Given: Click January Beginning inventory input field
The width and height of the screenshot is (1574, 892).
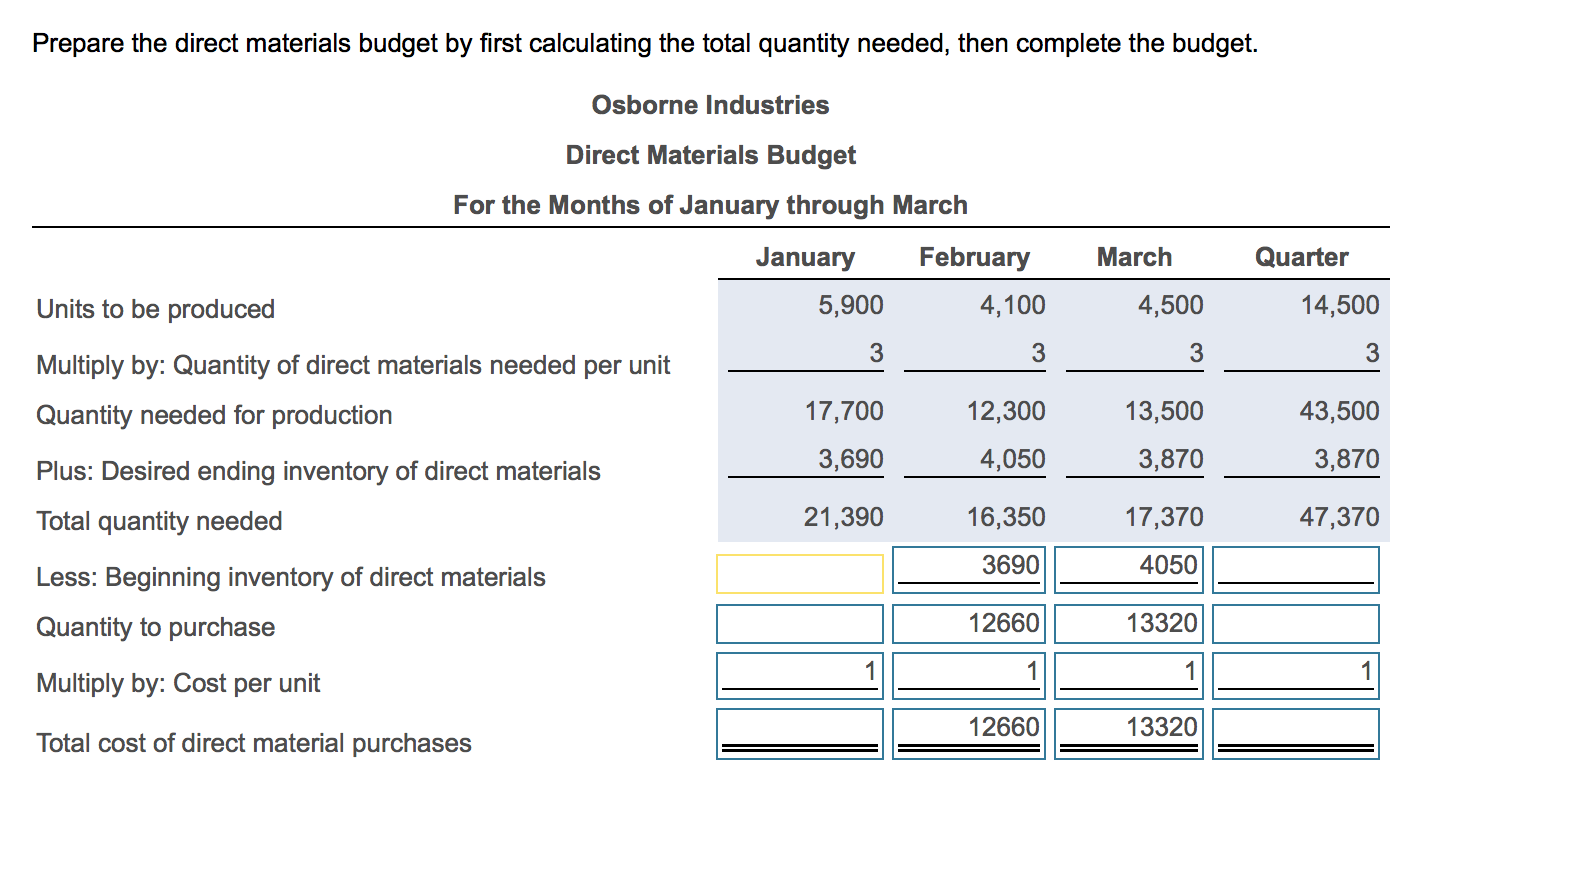Looking at the screenshot, I should point(800,573).
